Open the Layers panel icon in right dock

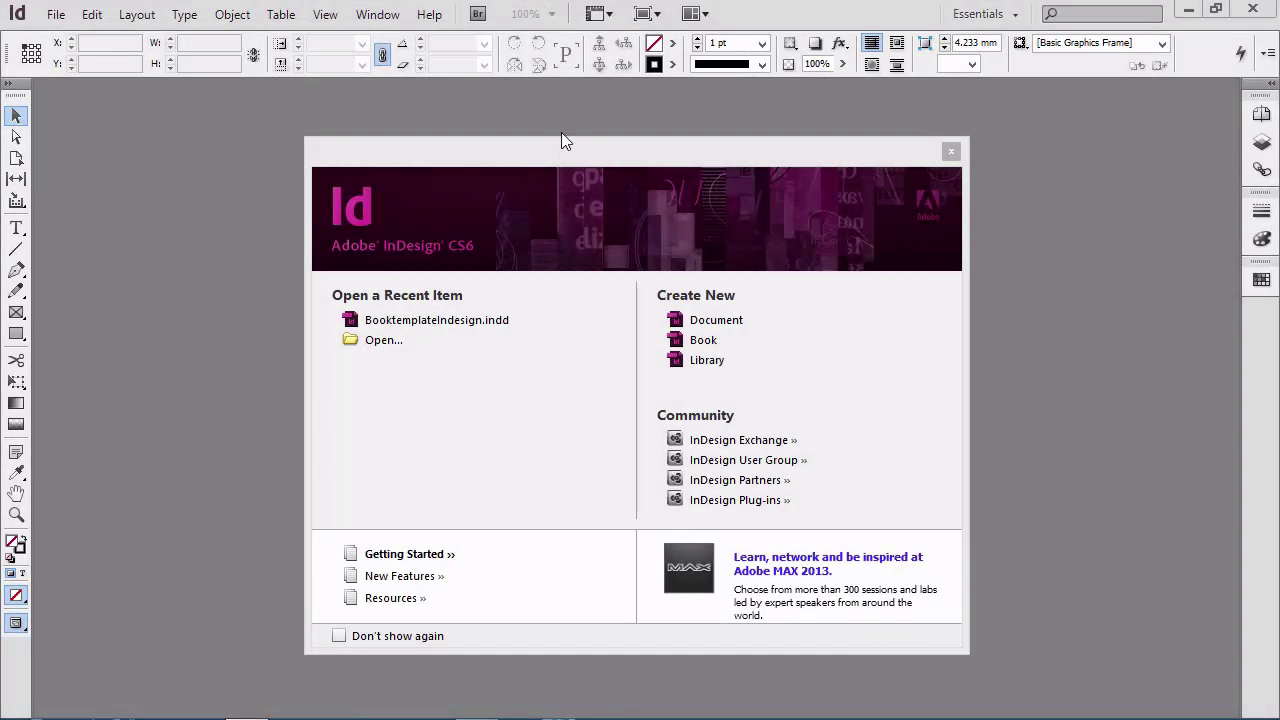coord(1261,143)
